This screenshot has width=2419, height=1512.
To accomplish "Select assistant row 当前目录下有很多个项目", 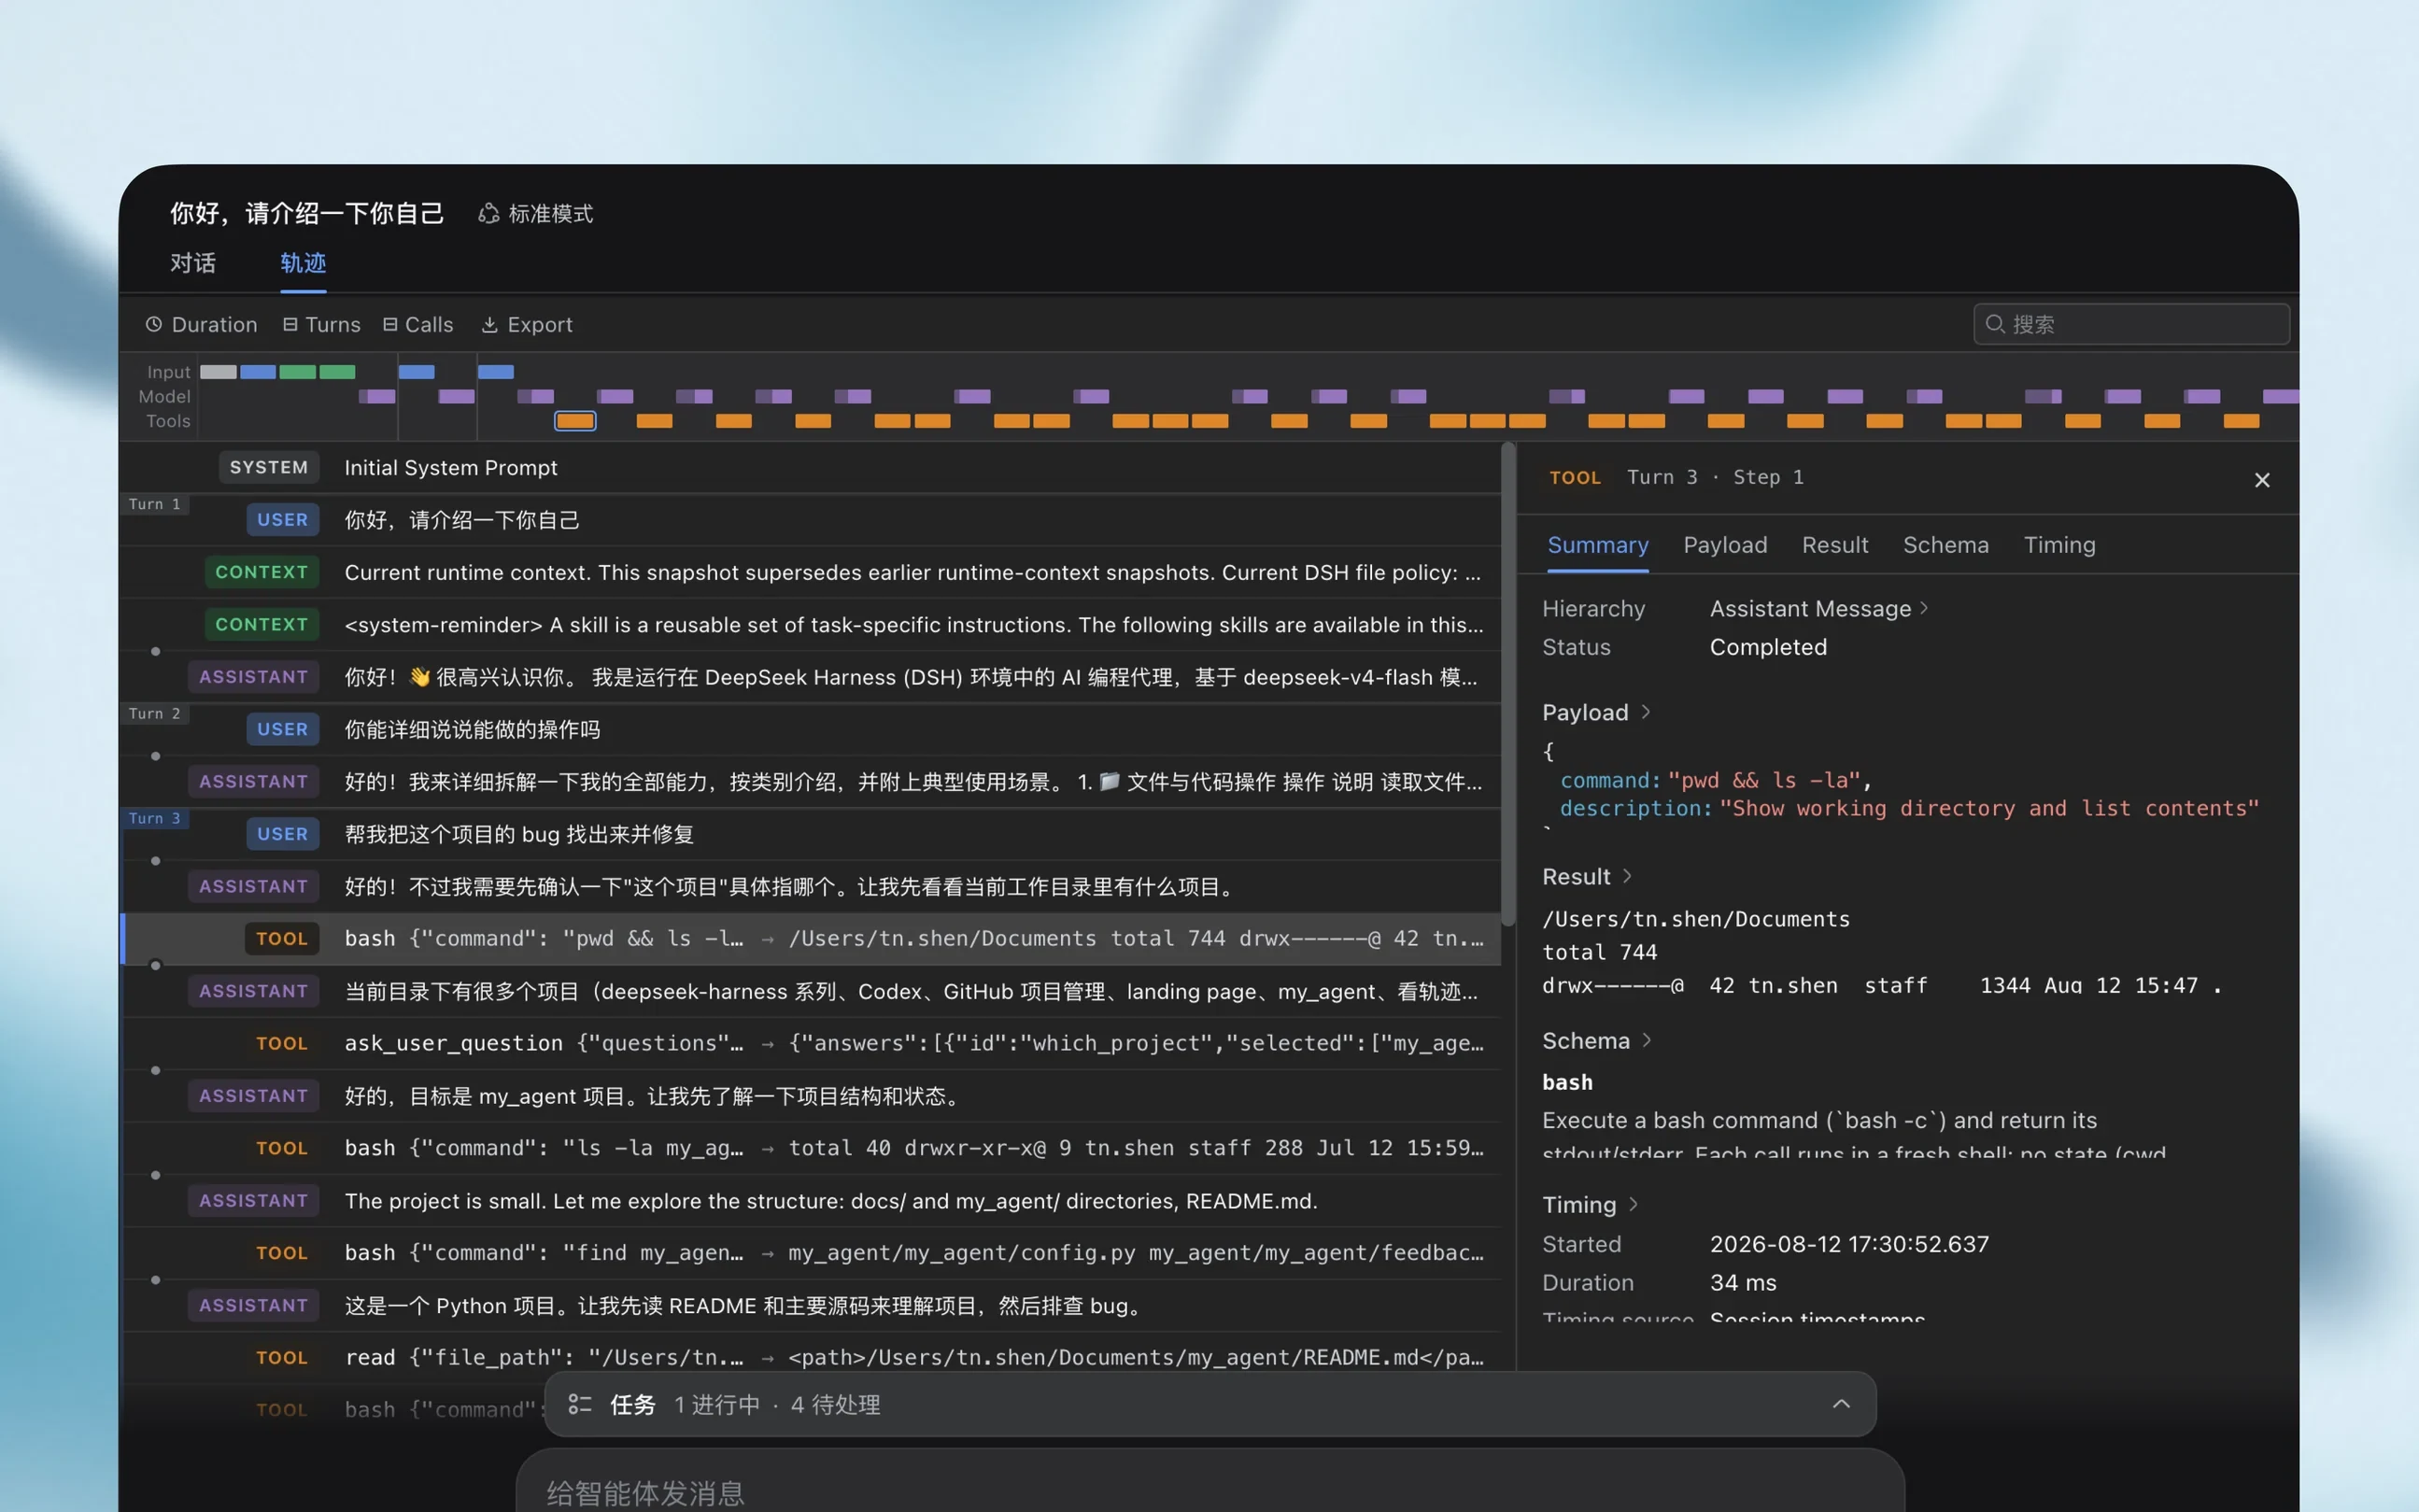I will [810, 991].
